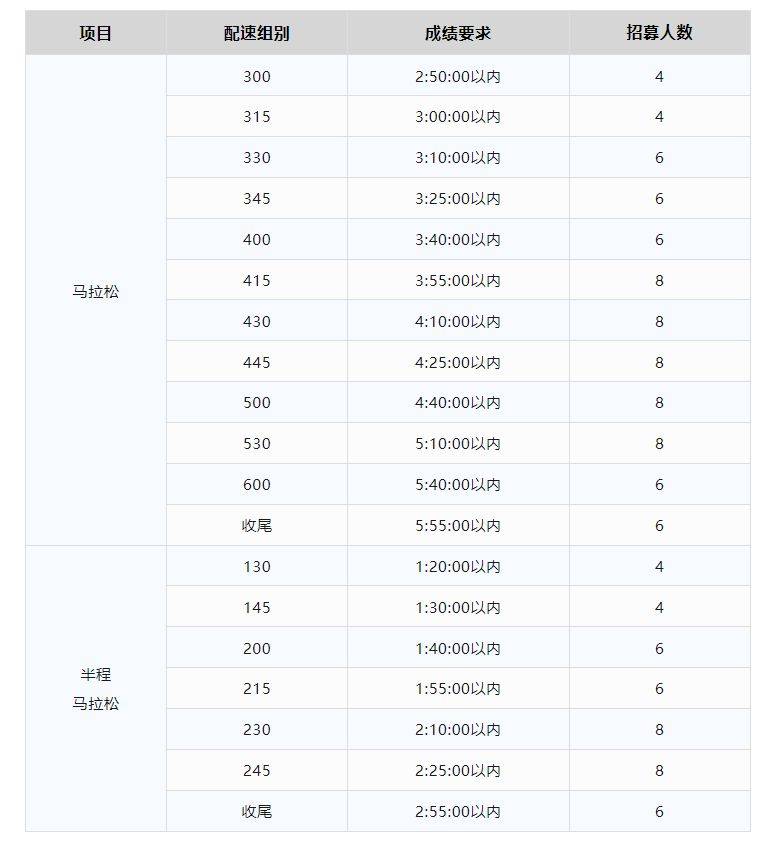The width and height of the screenshot is (771, 847).
Task: Click pace group 215 cell
Action: pyautogui.click(x=256, y=689)
